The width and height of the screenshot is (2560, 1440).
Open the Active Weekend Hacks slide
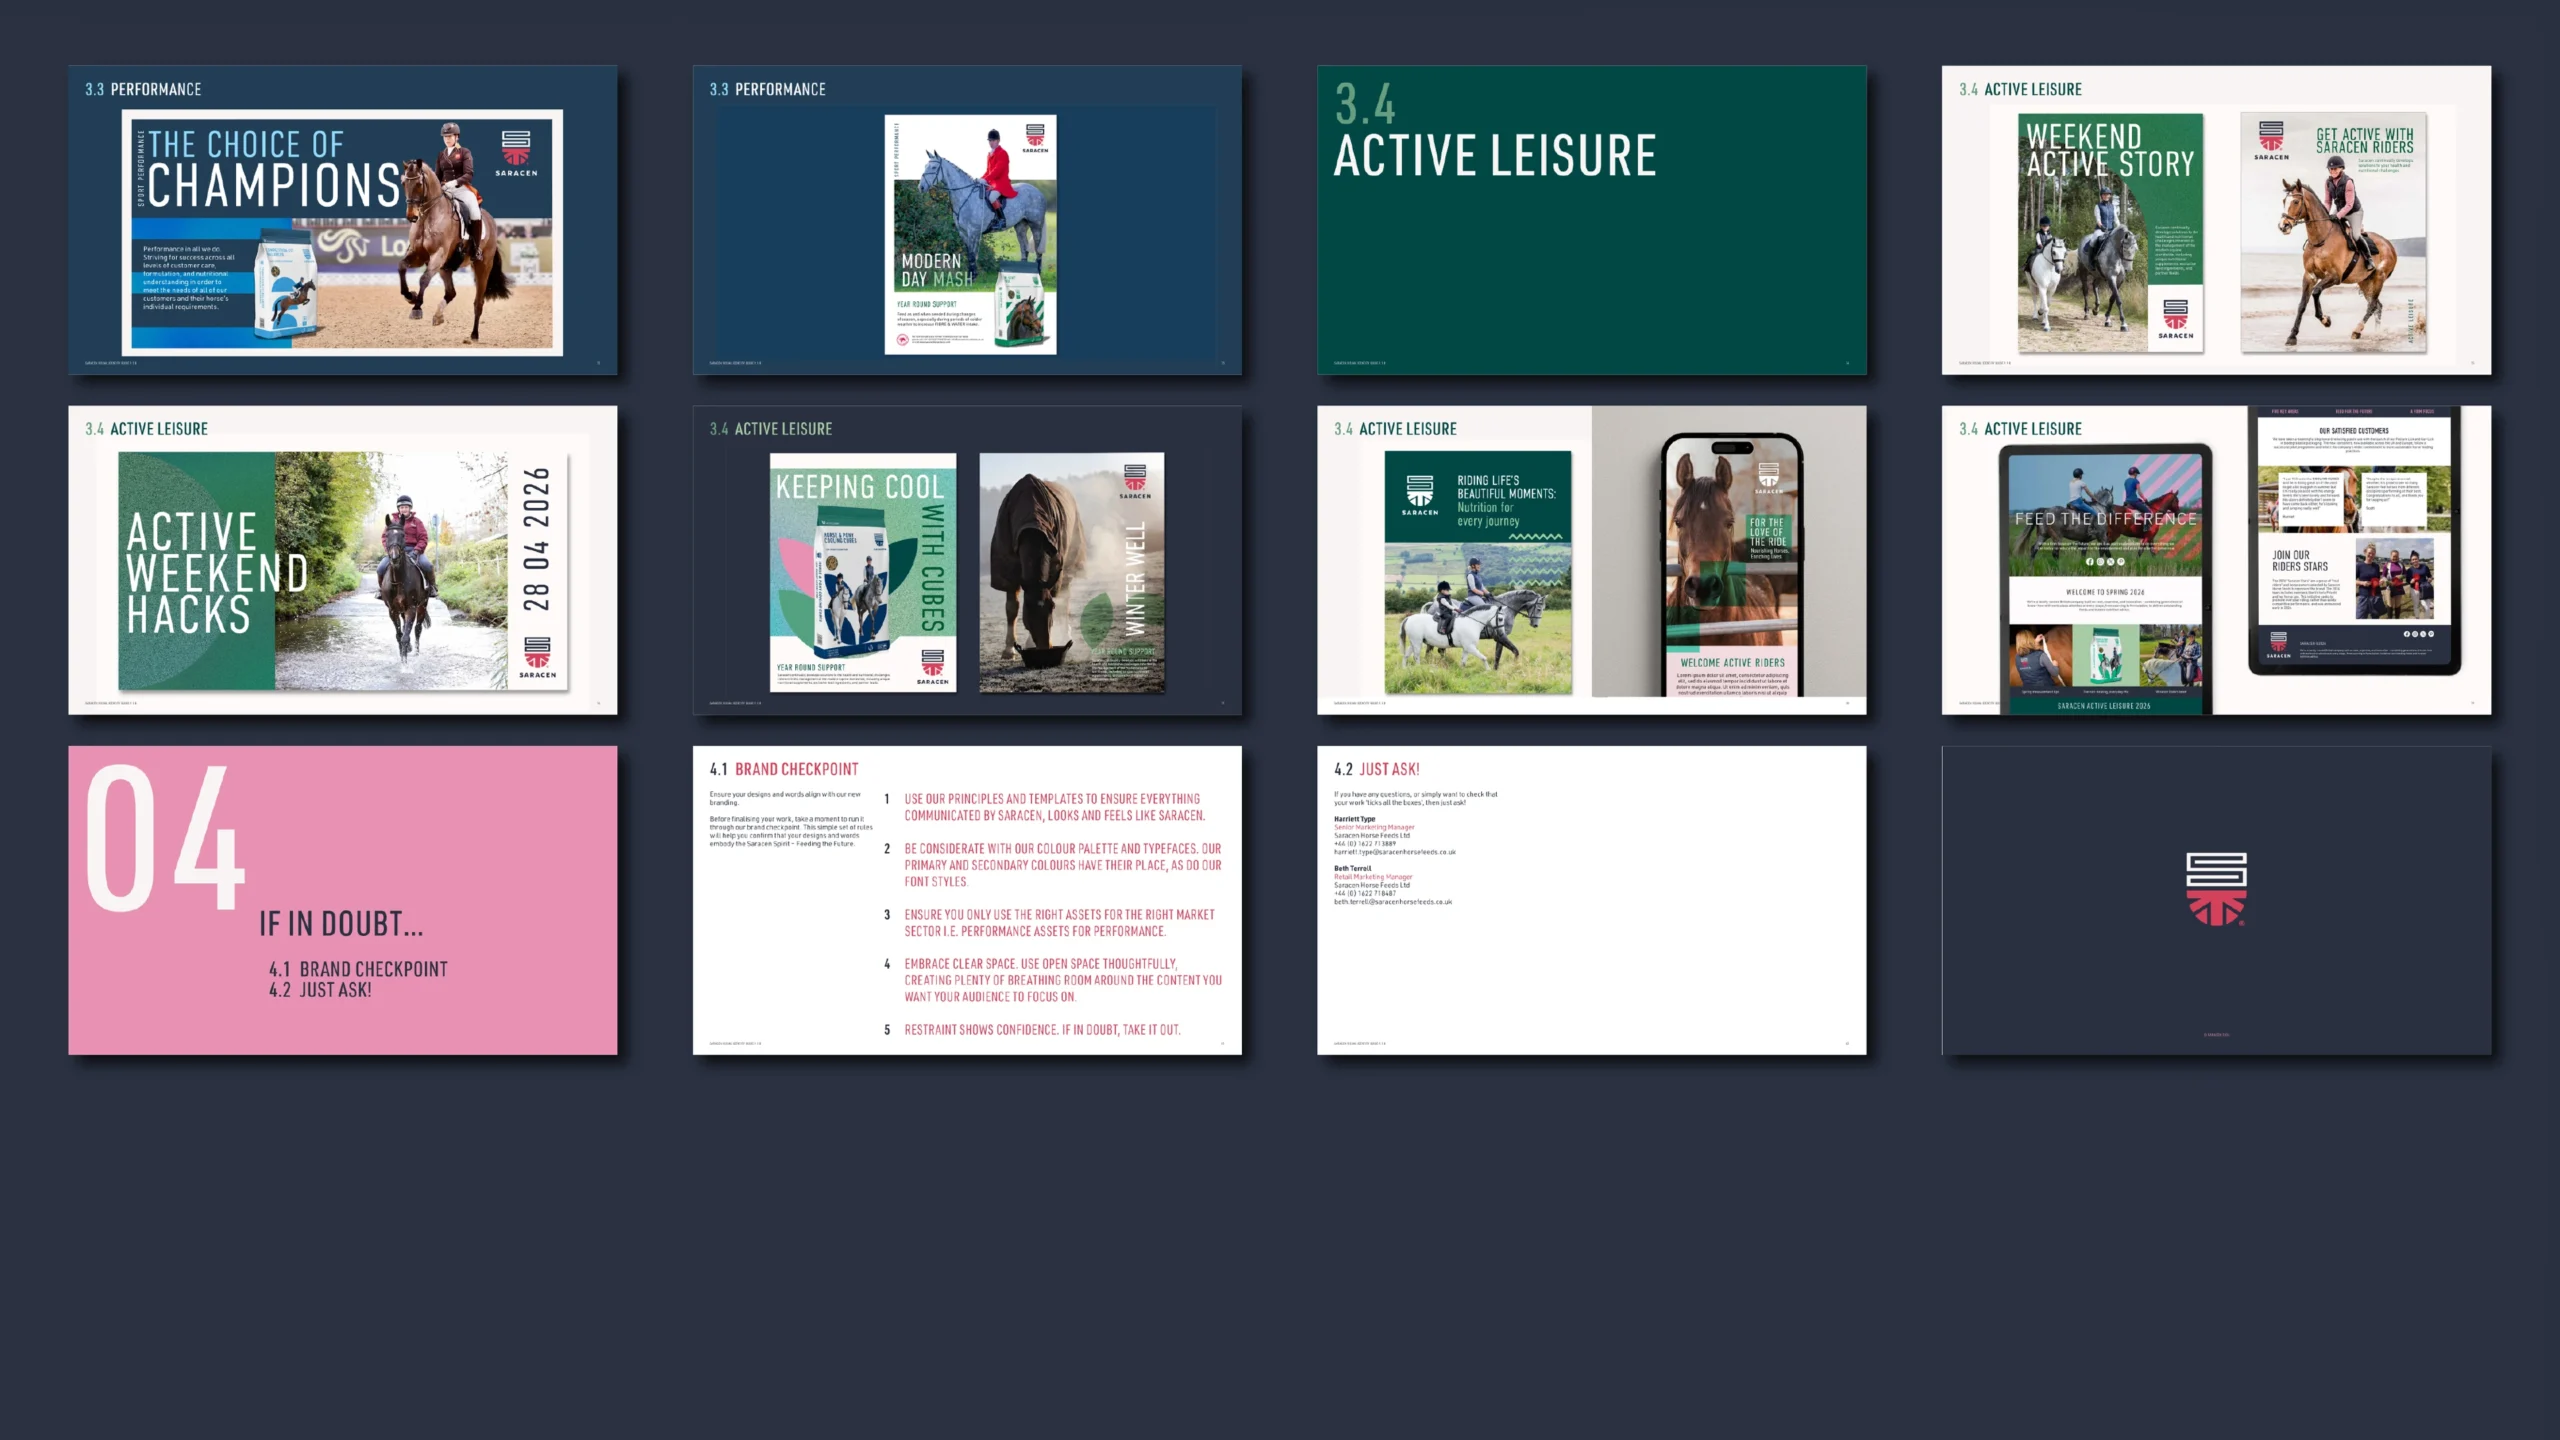point(343,560)
